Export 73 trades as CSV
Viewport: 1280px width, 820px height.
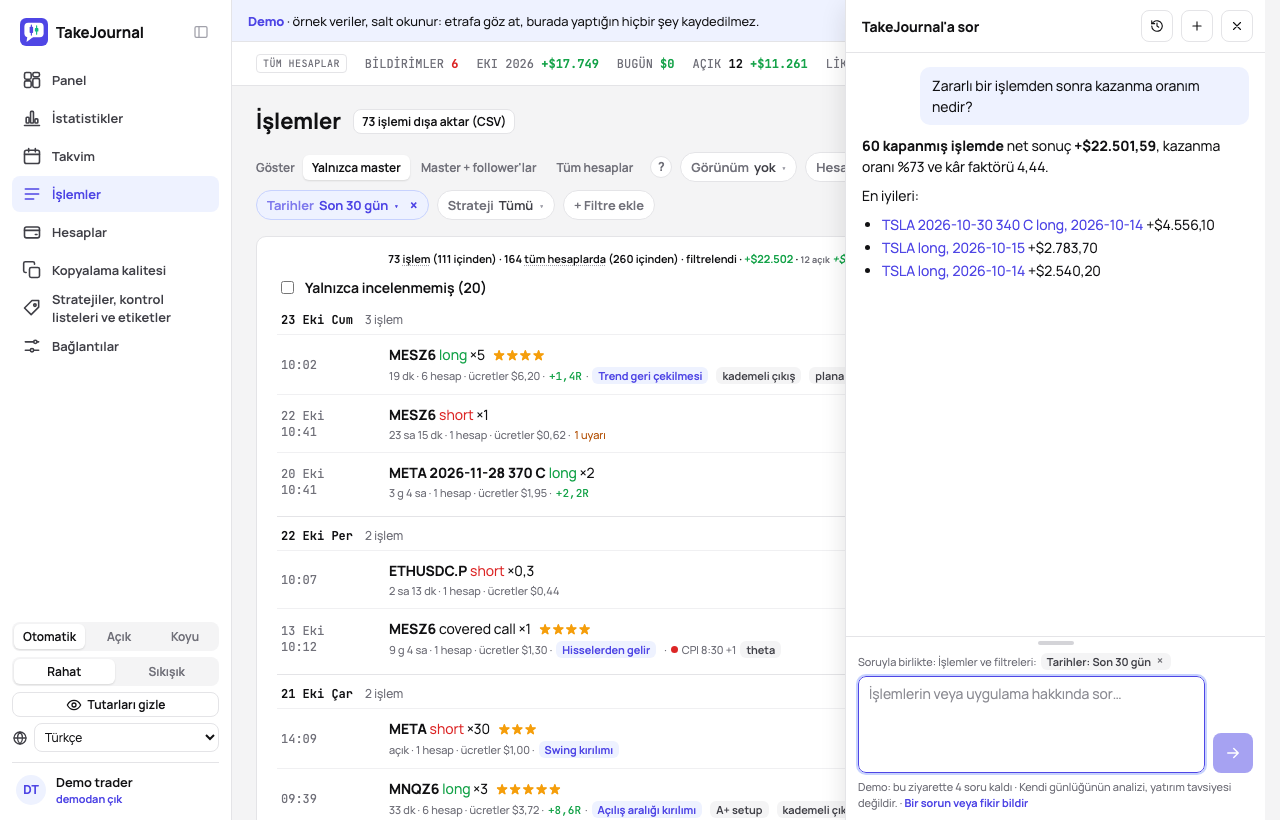point(434,122)
